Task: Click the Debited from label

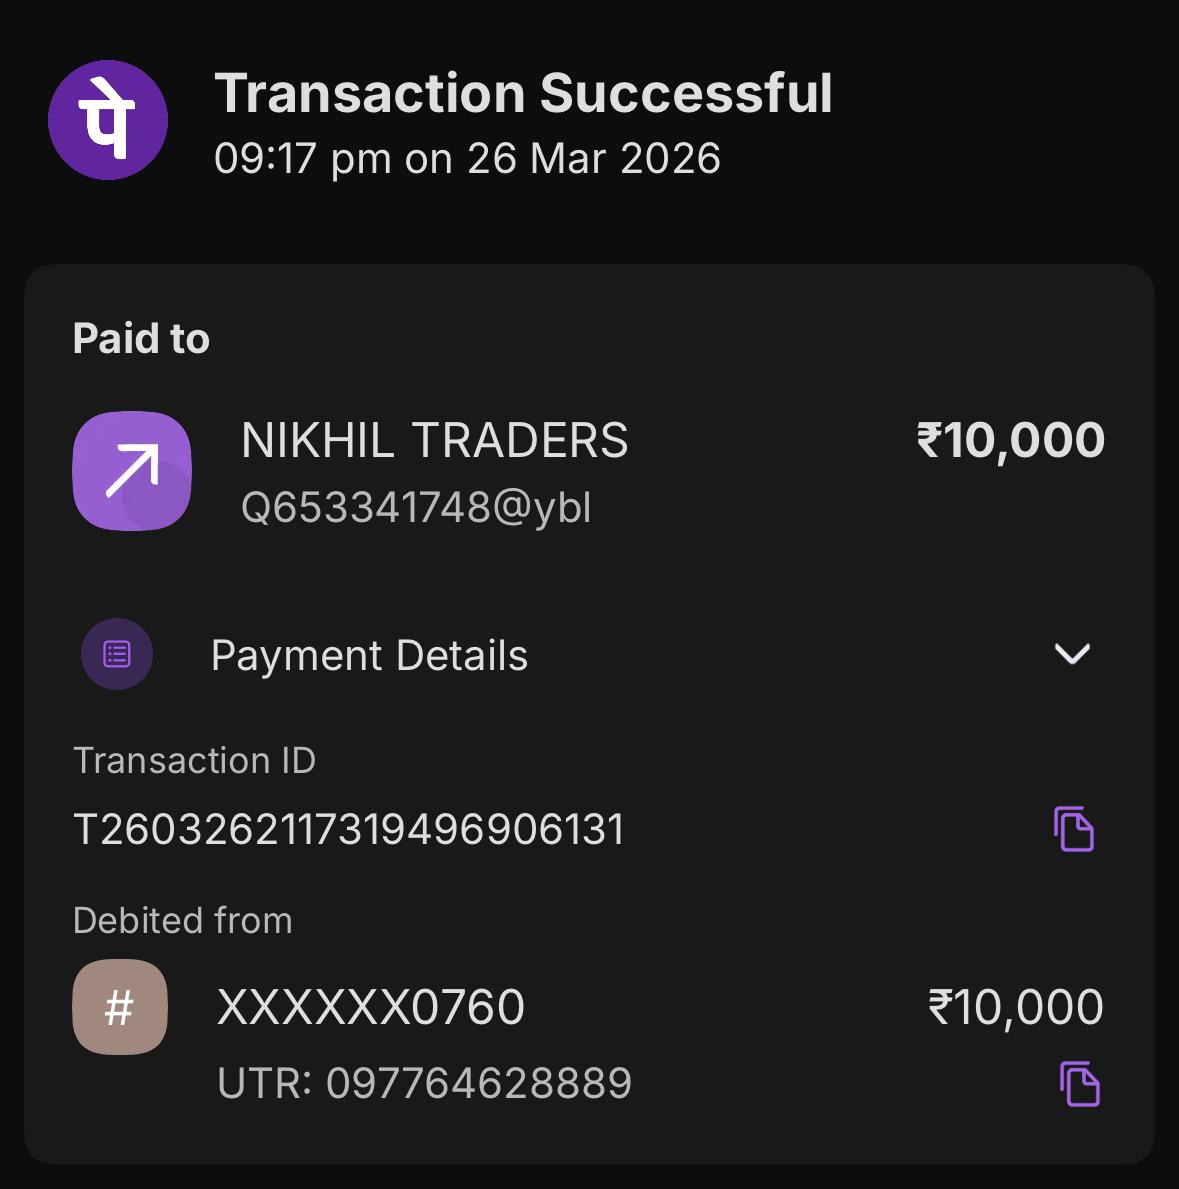Action: (183, 920)
